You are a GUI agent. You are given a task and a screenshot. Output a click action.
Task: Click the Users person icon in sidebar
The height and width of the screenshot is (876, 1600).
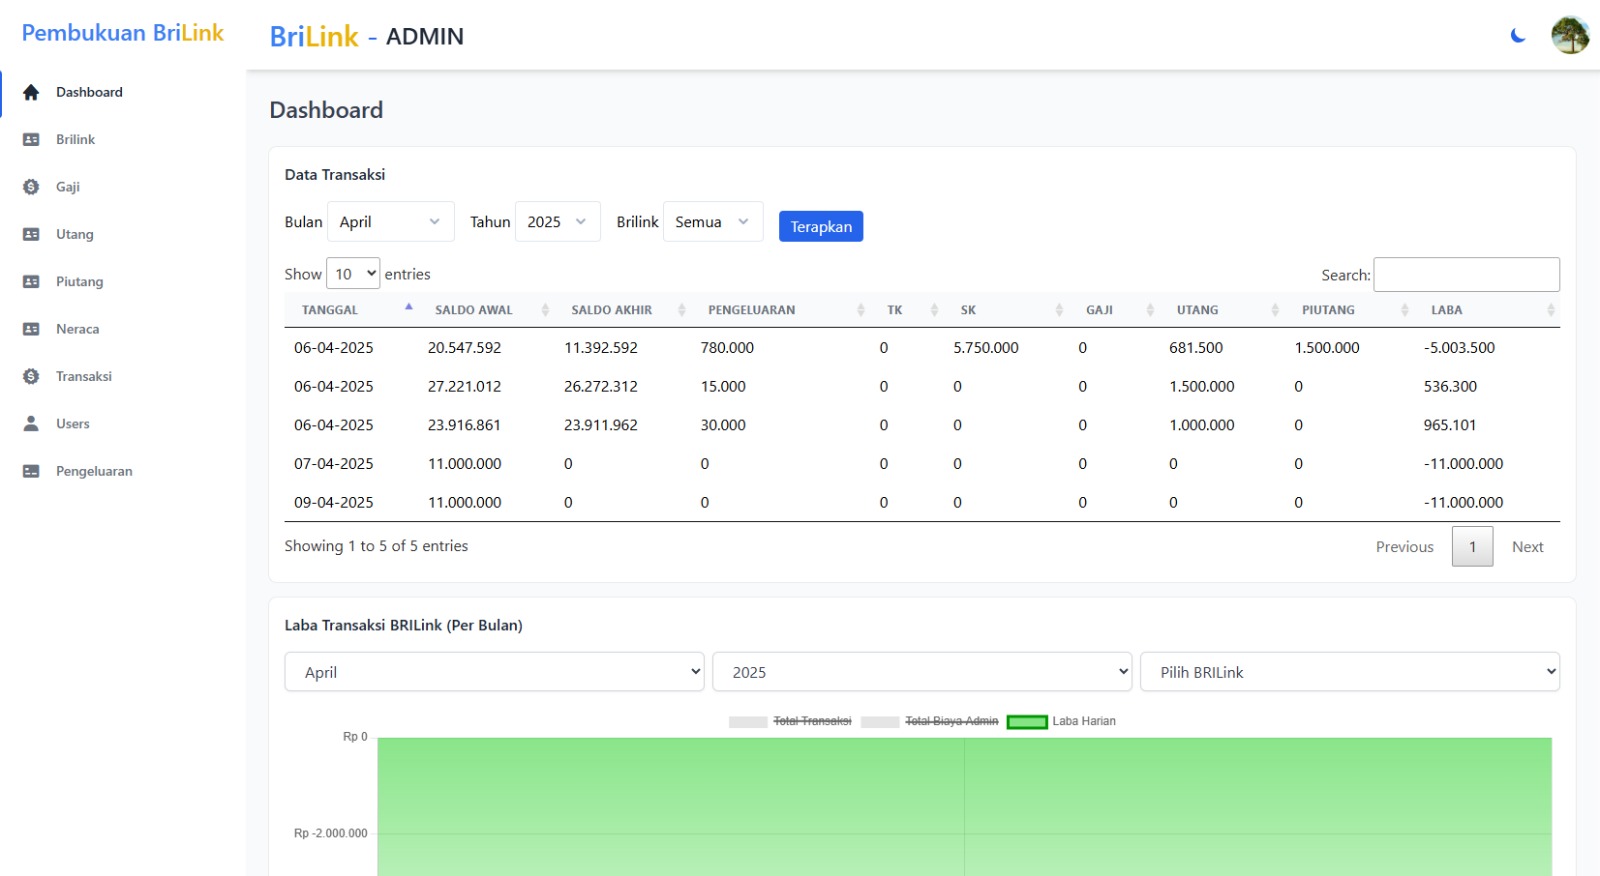(x=31, y=424)
